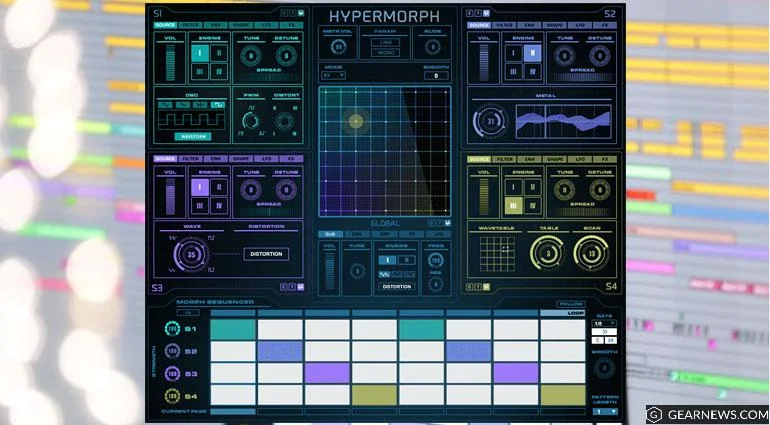
Task: Click the highlighted icon in S2 panel header
Action: point(486,13)
